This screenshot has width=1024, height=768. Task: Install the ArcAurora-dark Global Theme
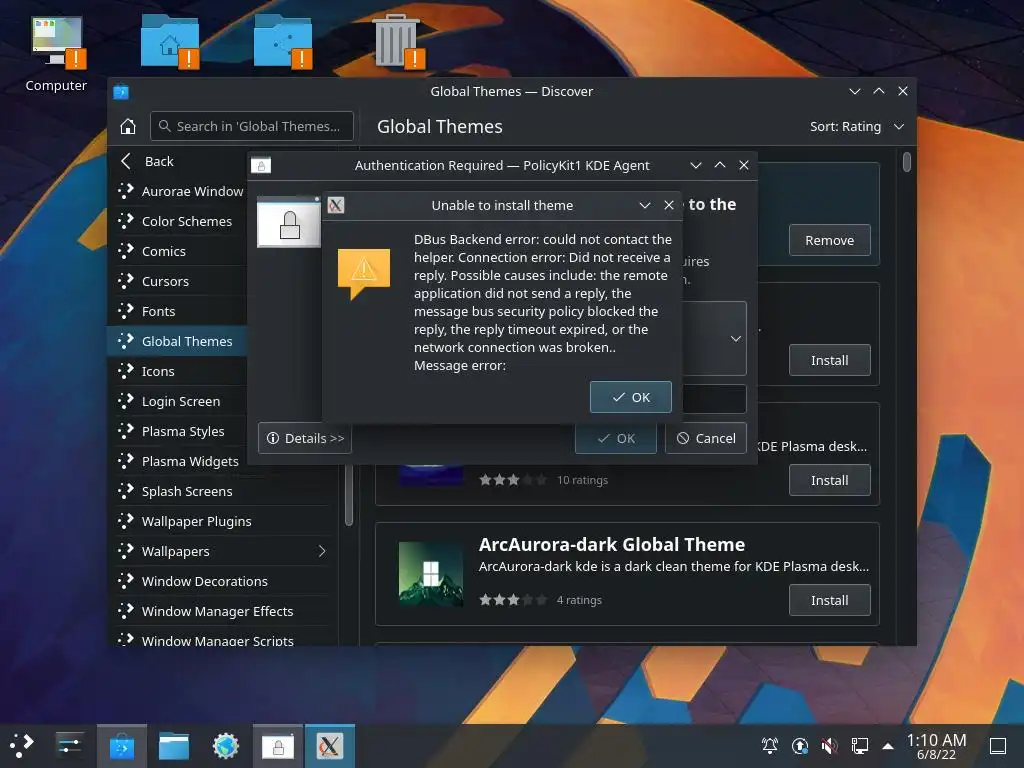(829, 600)
